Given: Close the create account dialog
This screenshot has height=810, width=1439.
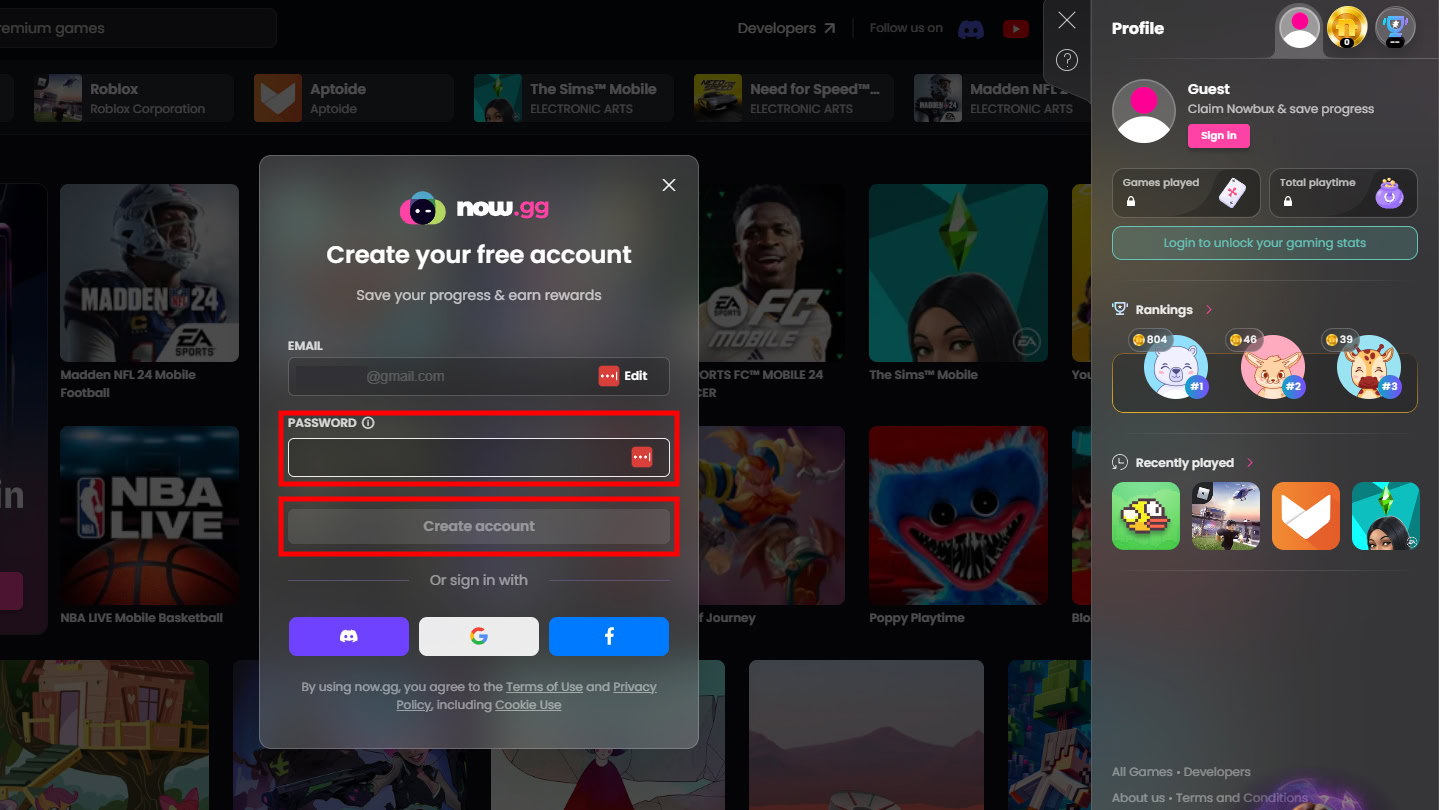Looking at the screenshot, I should 669,185.
